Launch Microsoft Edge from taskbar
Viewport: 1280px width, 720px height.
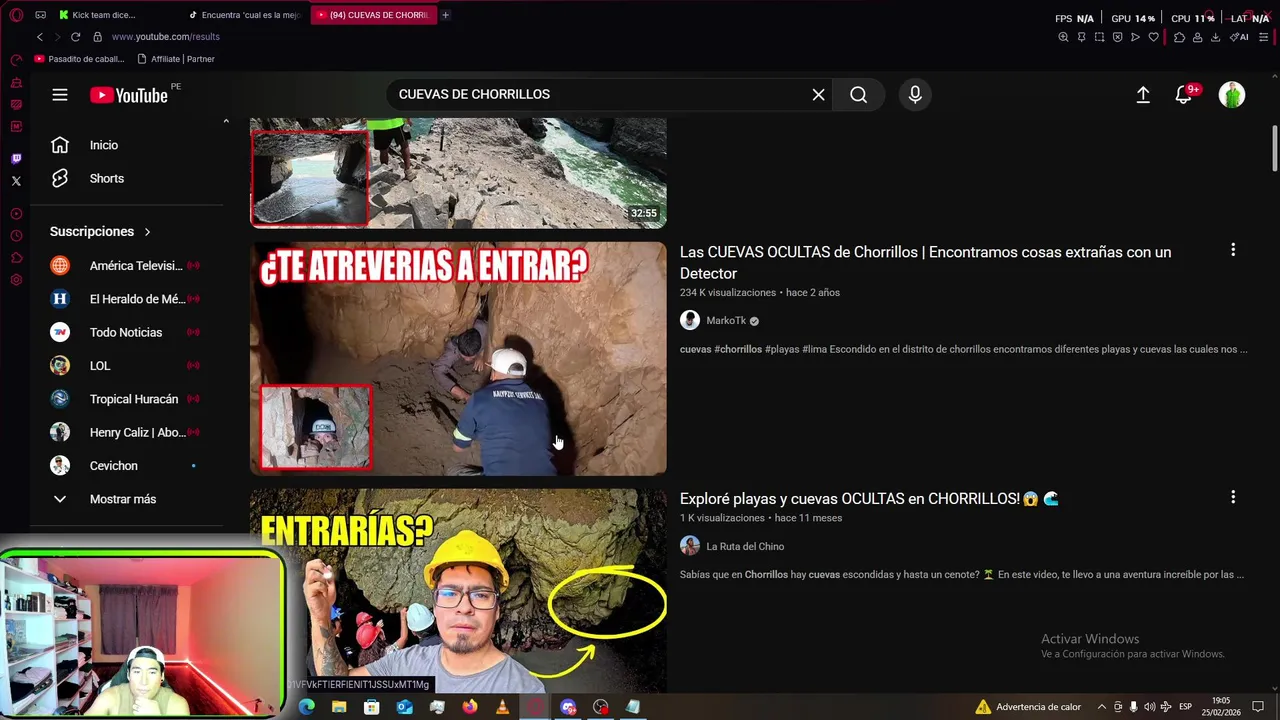click(x=306, y=707)
